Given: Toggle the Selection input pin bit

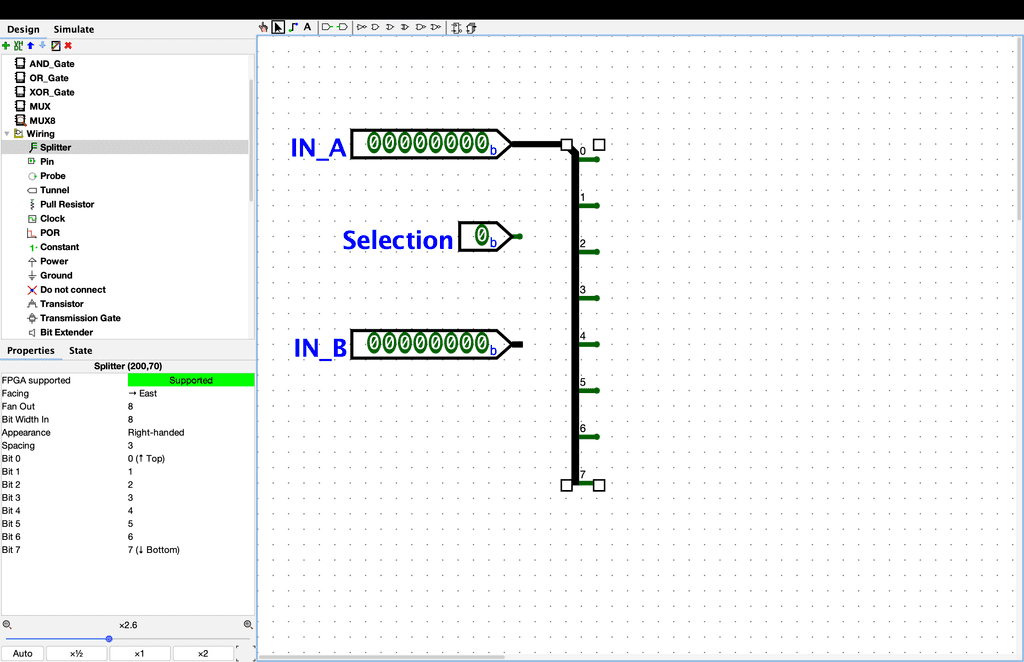Looking at the screenshot, I should [482, 236].
